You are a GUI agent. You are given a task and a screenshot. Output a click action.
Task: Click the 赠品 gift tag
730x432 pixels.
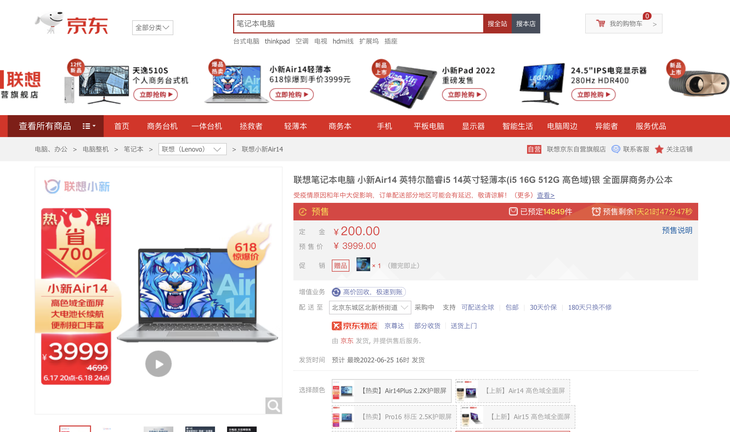click(340, 265)
